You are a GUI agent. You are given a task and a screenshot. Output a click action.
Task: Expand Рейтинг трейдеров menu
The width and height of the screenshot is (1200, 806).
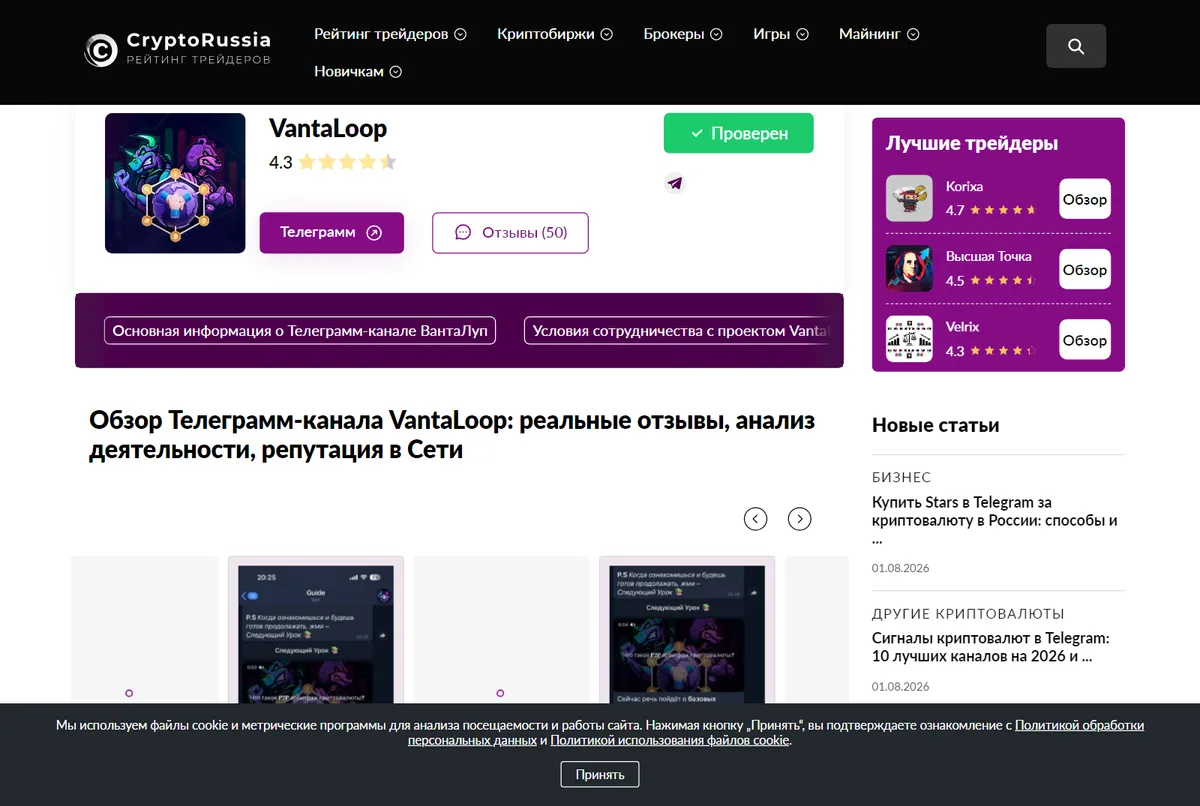point(390,34)
